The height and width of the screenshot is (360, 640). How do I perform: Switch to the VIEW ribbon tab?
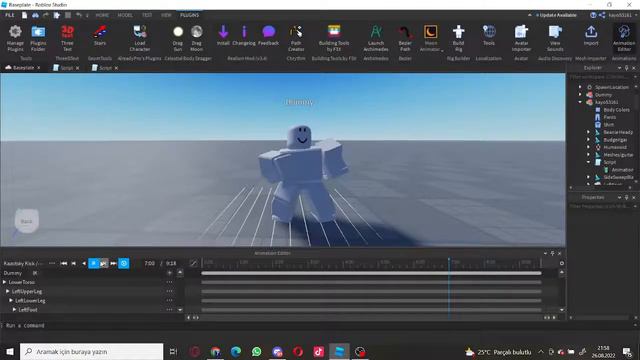pyautogui.click(x=166, y=15)
